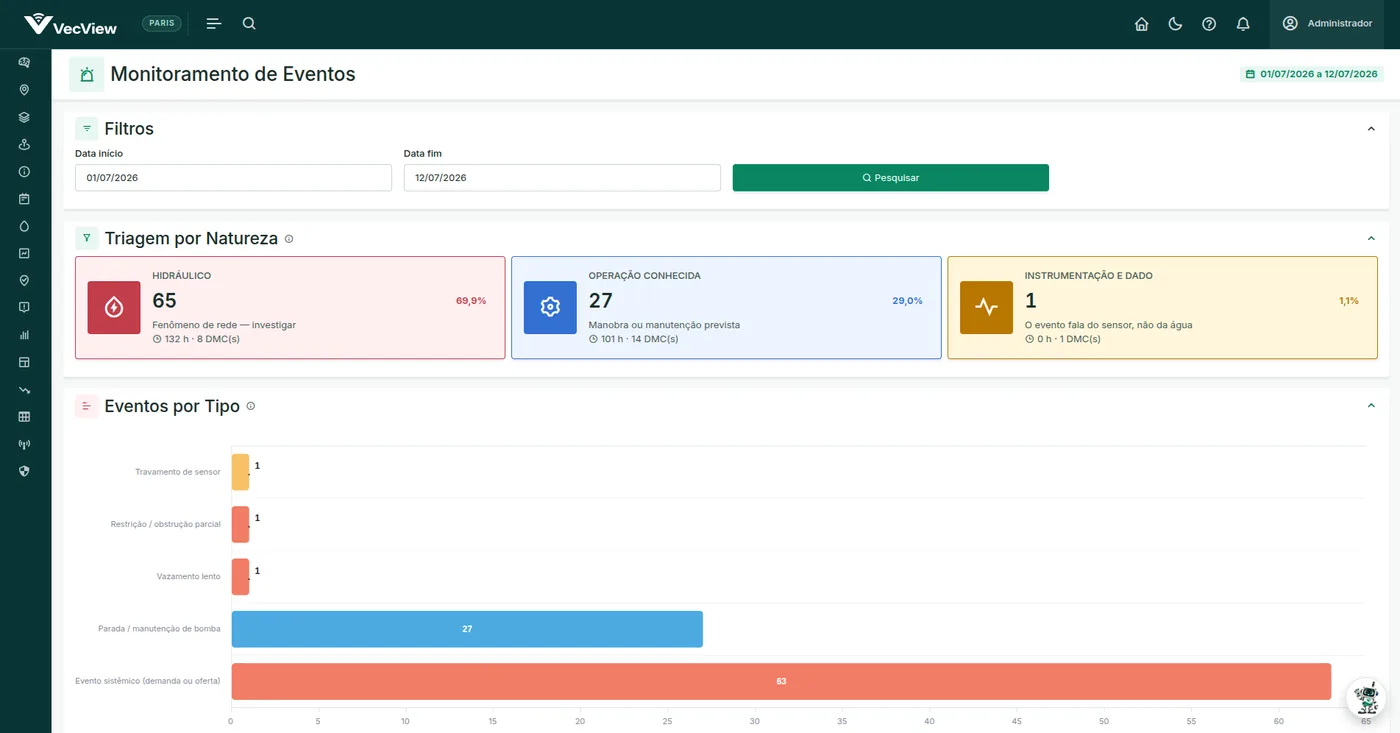Open the calendar sidebar icon

[x=24, y=199]
